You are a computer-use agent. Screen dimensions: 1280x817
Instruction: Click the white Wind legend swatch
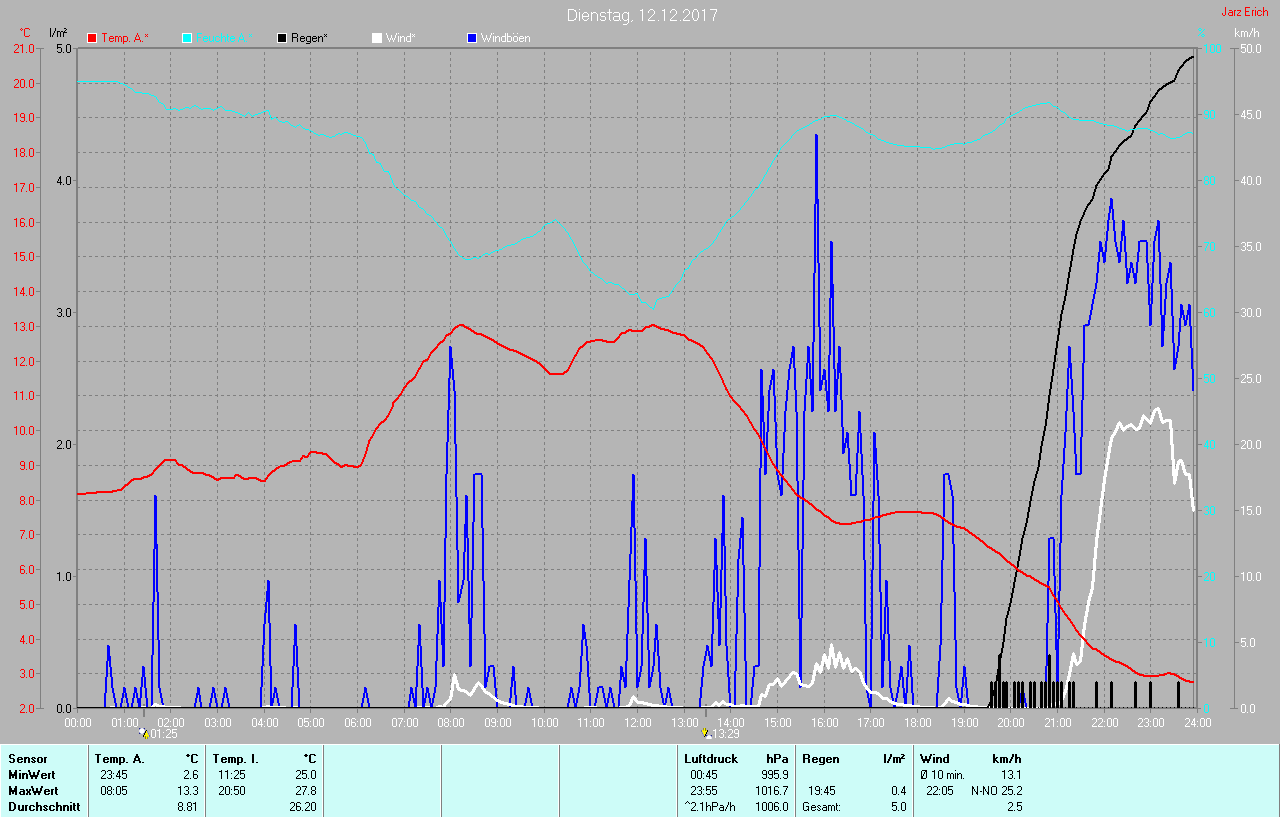point(376,38)
